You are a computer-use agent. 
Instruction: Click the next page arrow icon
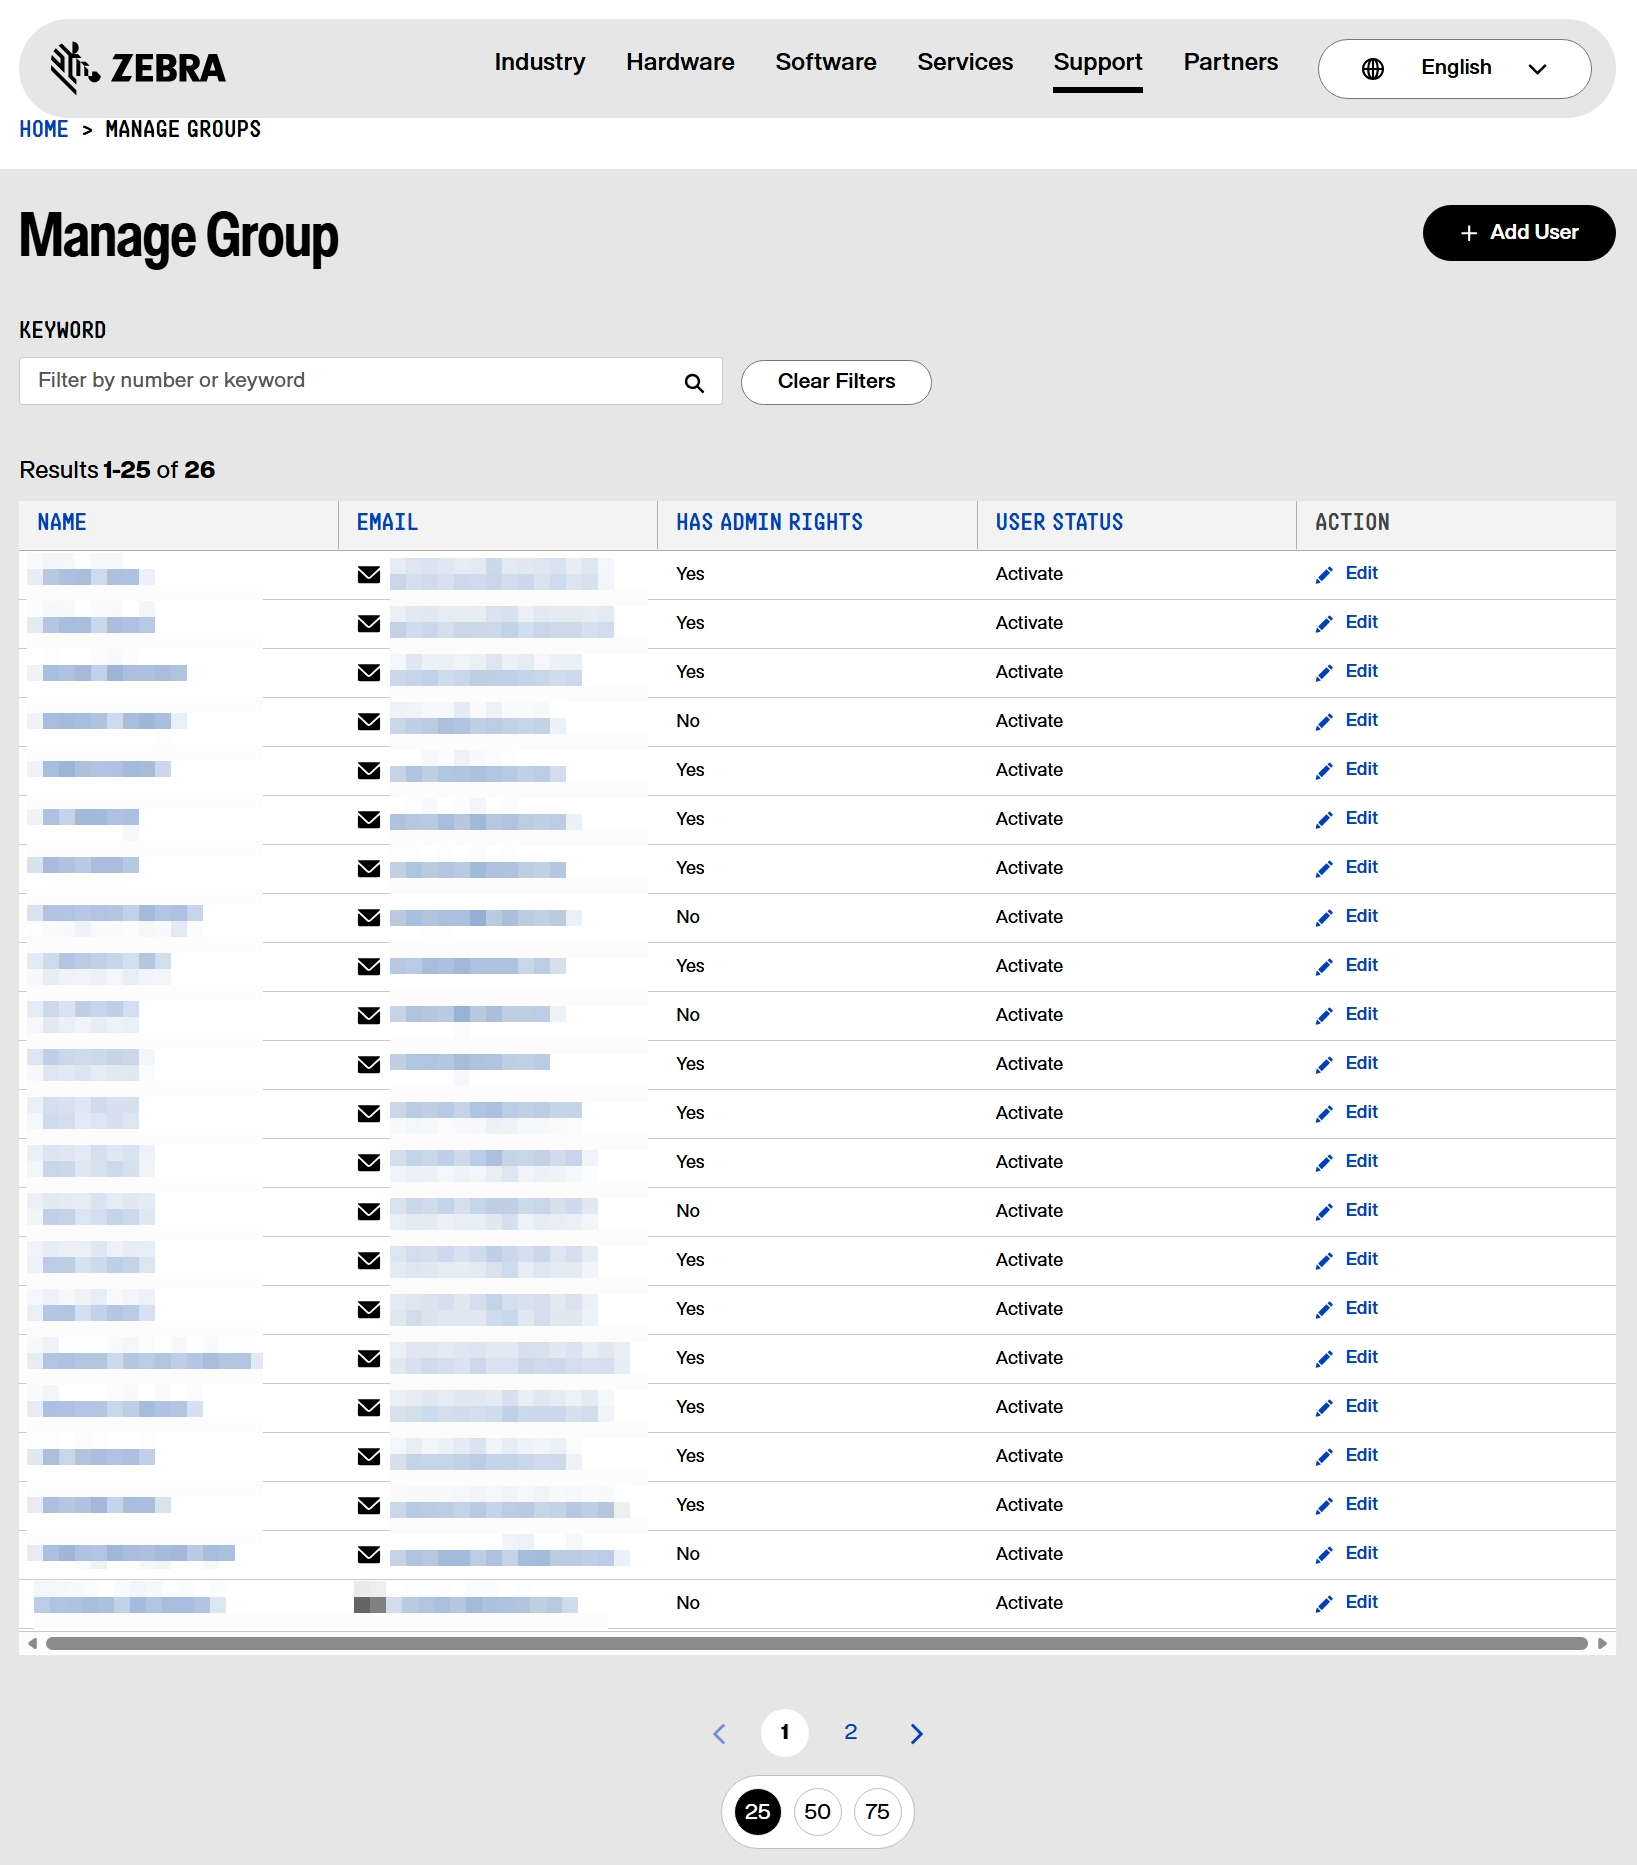[x=916, y=1733]
